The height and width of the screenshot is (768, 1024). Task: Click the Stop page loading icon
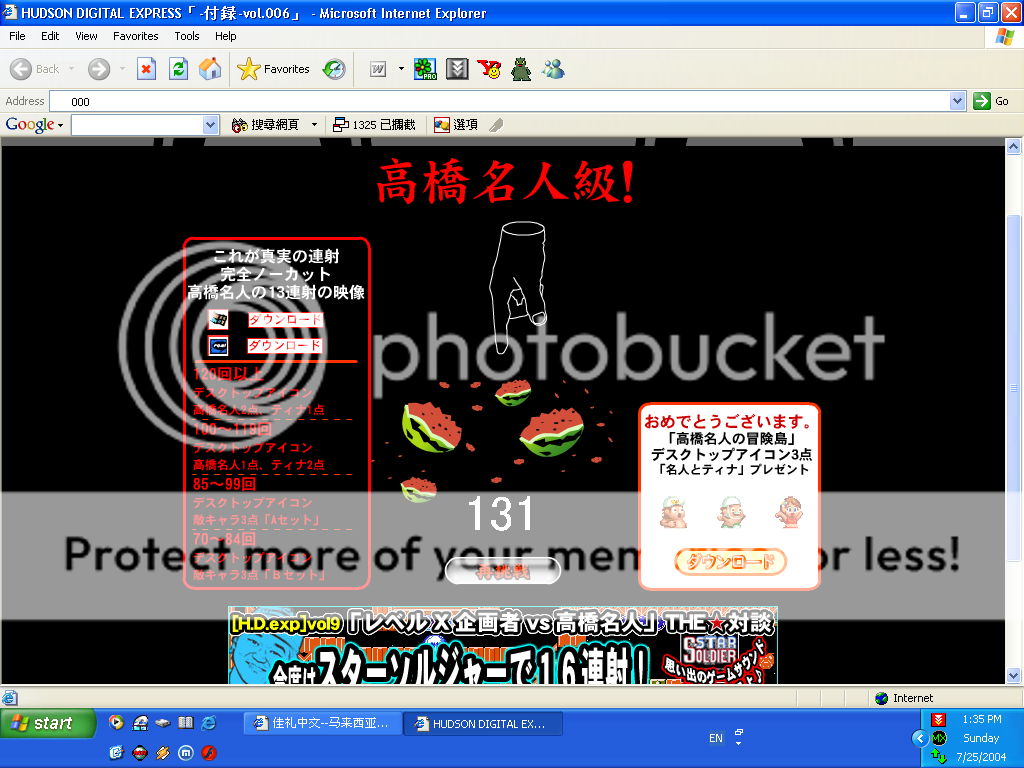pyautogui.click(x=146, y=69)
